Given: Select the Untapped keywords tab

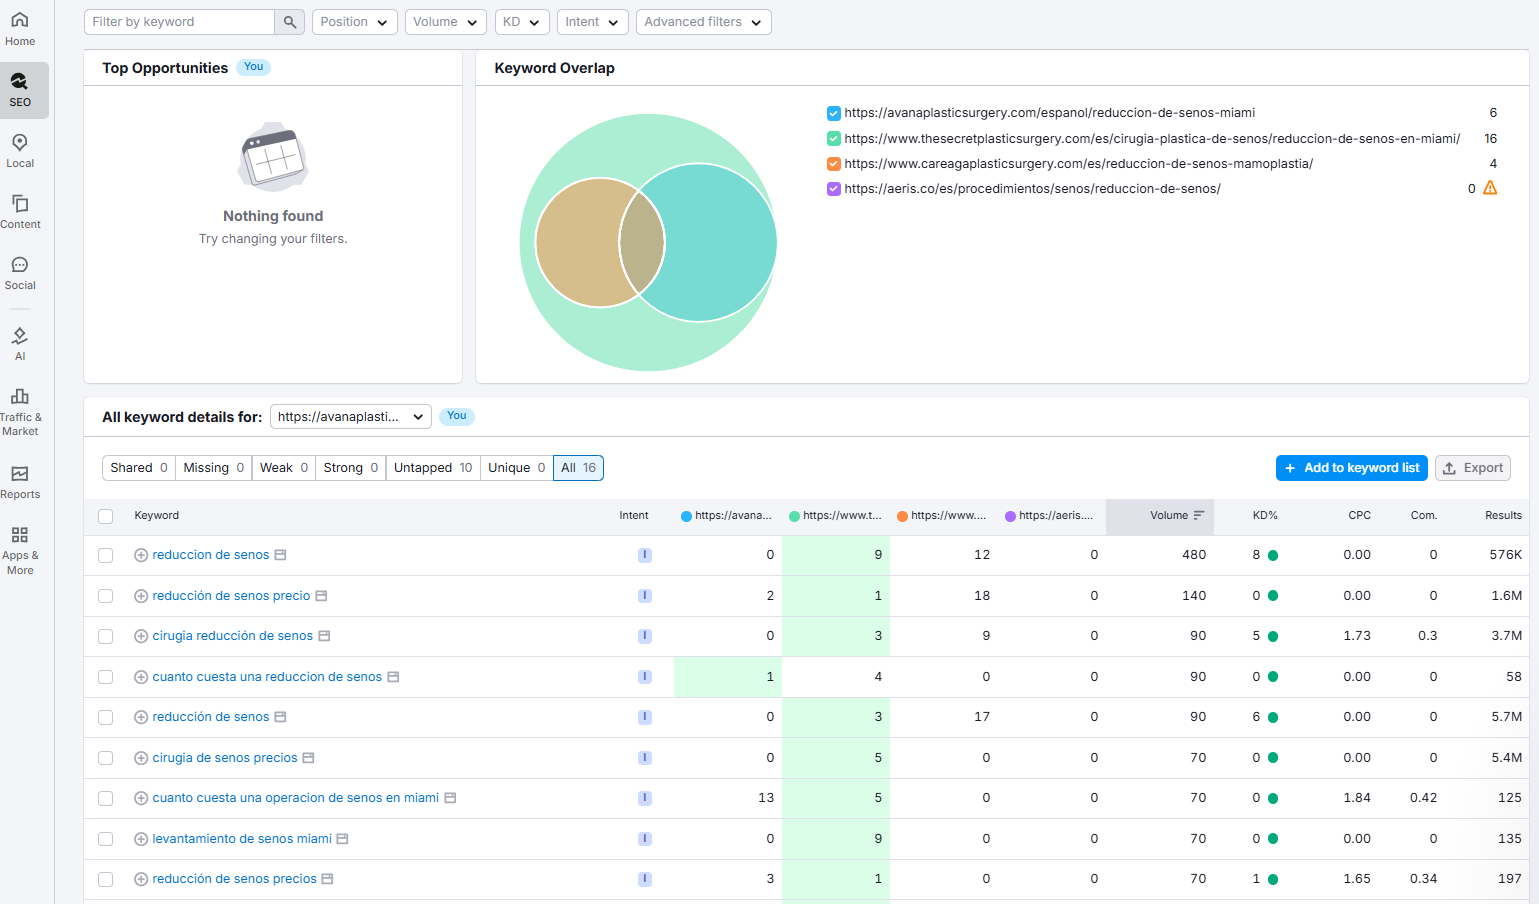Looking at the screenshot, I should (x=433, y=468).
